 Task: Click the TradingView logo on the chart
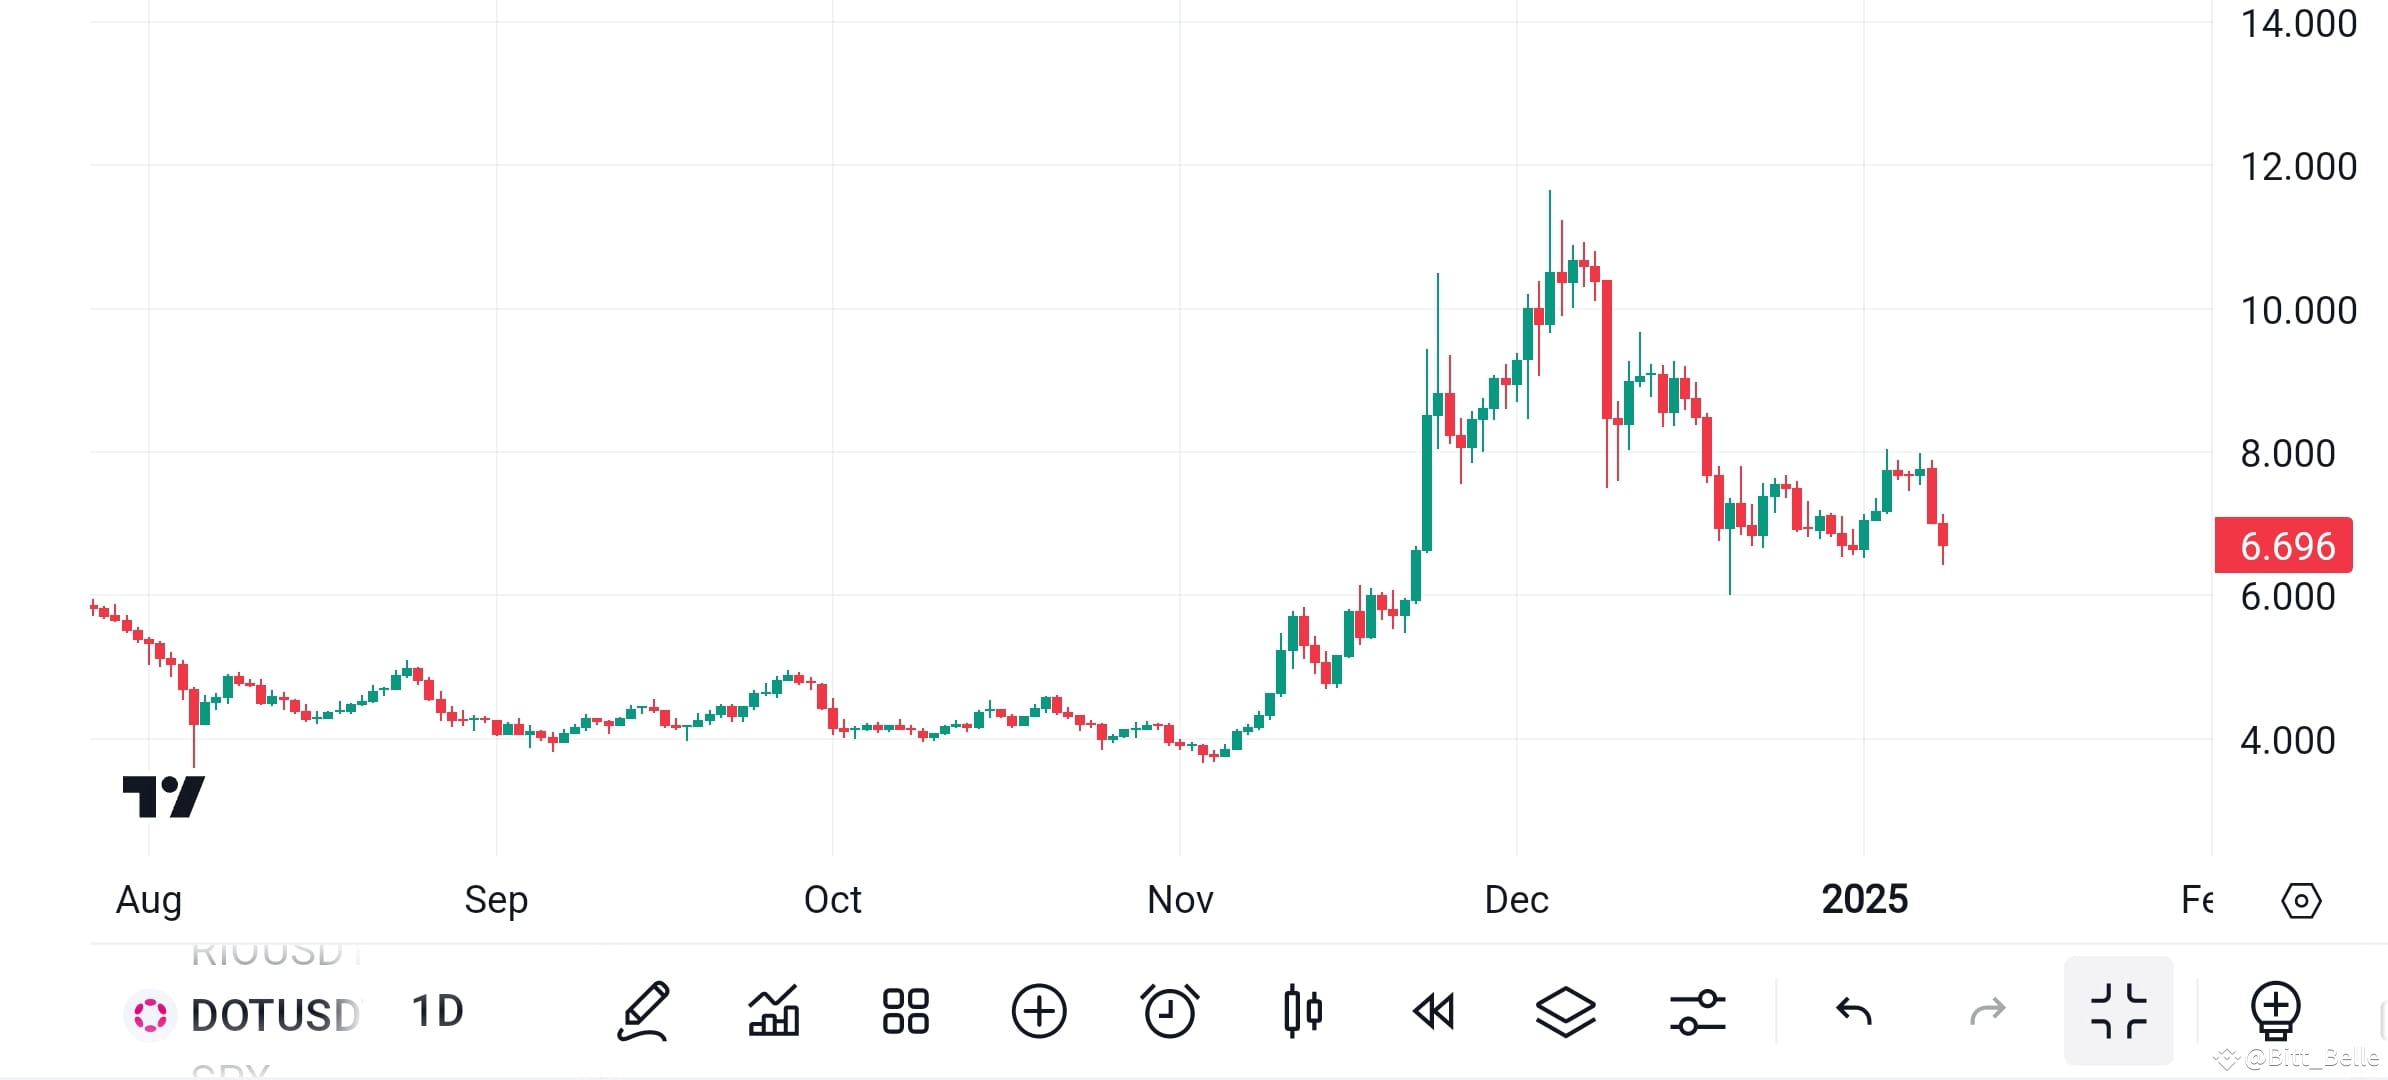coord(164,797)
